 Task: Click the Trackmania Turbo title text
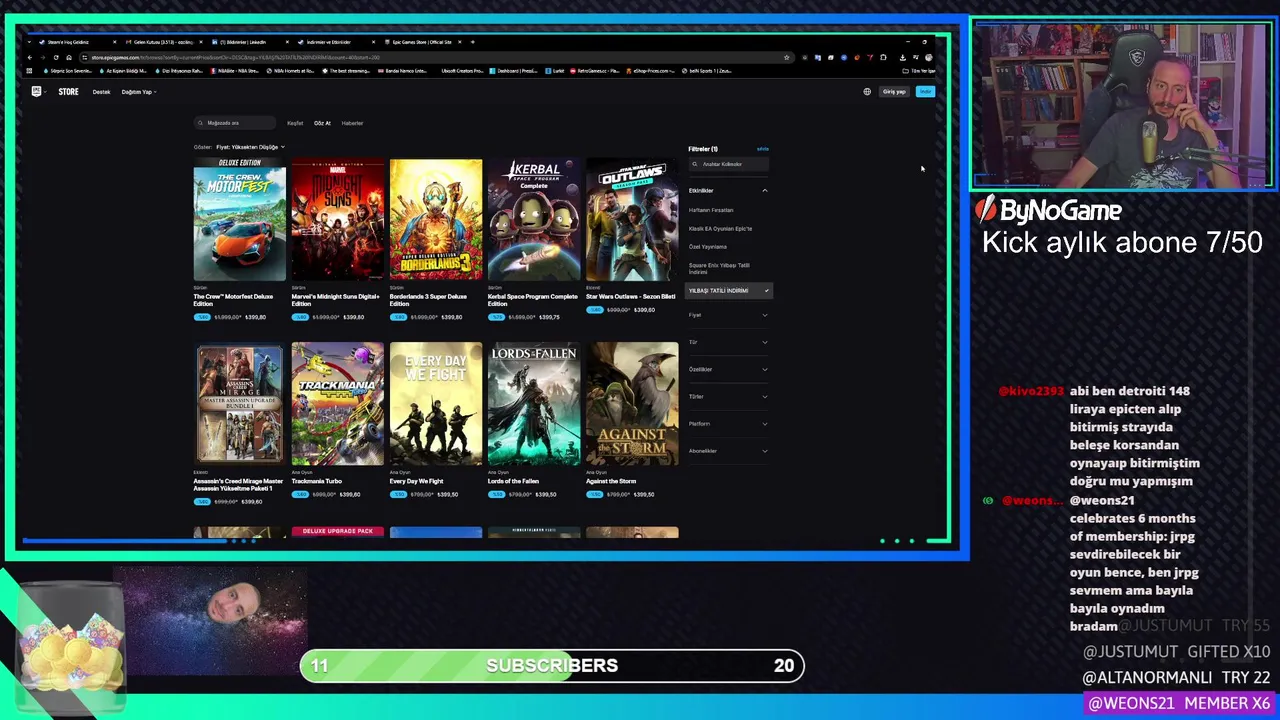coord(317,481)
